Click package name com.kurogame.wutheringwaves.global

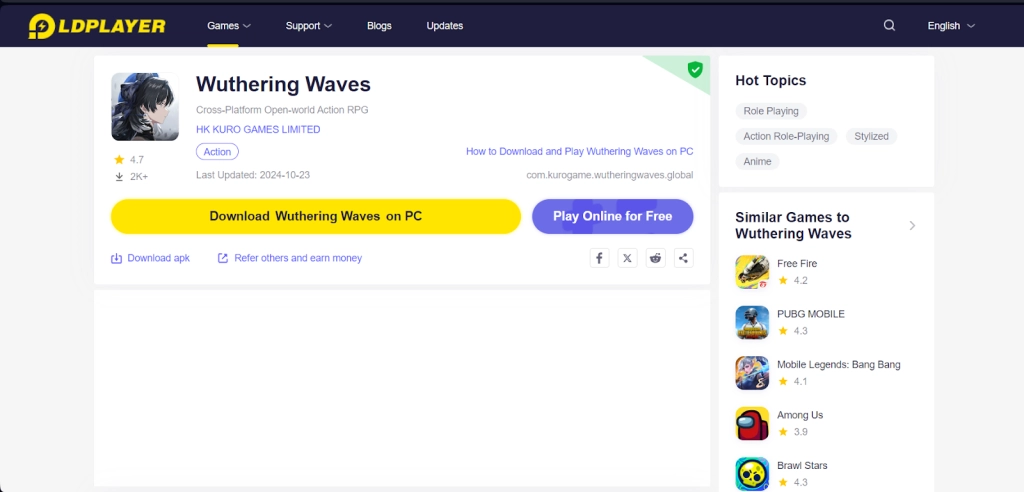[610, 175]
